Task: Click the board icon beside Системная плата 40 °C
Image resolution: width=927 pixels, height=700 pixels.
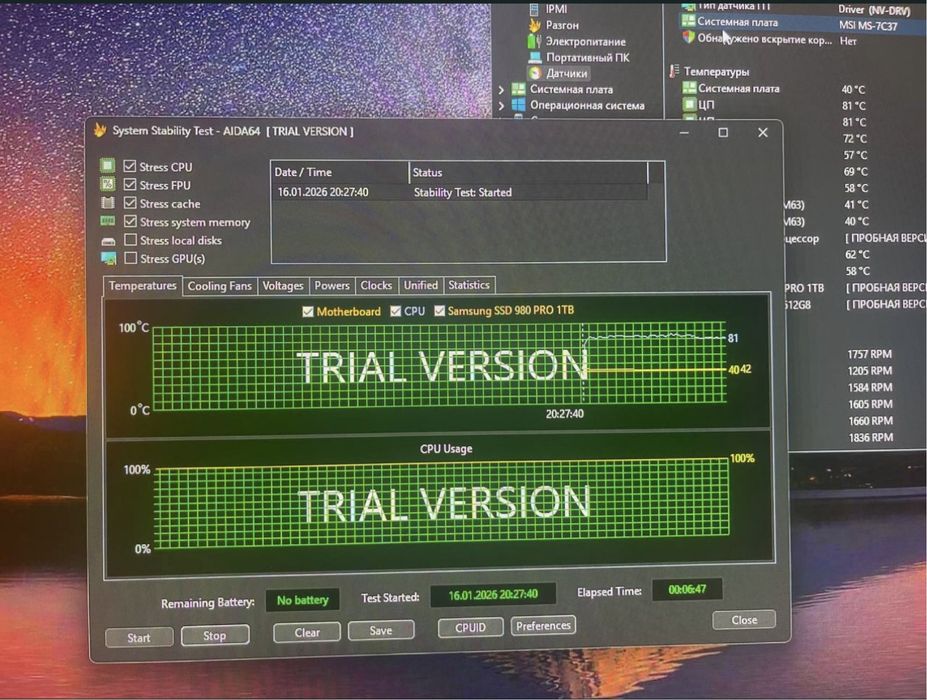Action: click(x=689, y=88)
